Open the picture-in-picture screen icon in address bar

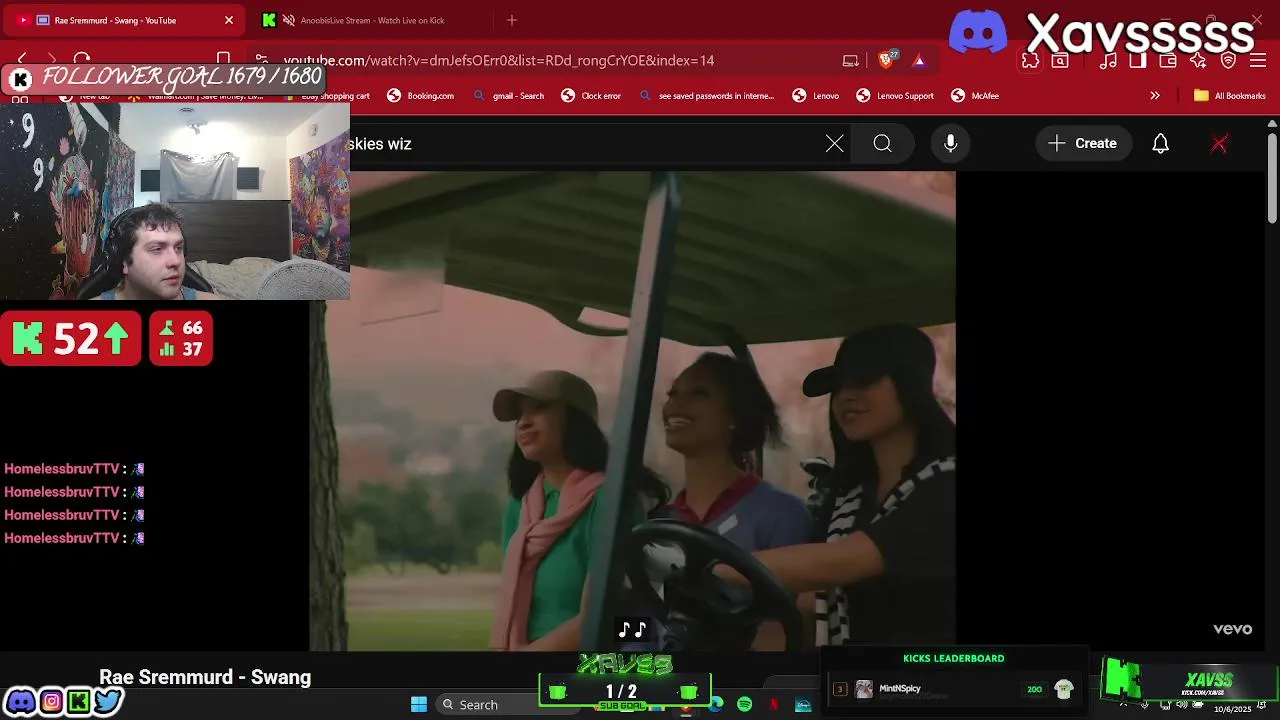click(850, 60)
